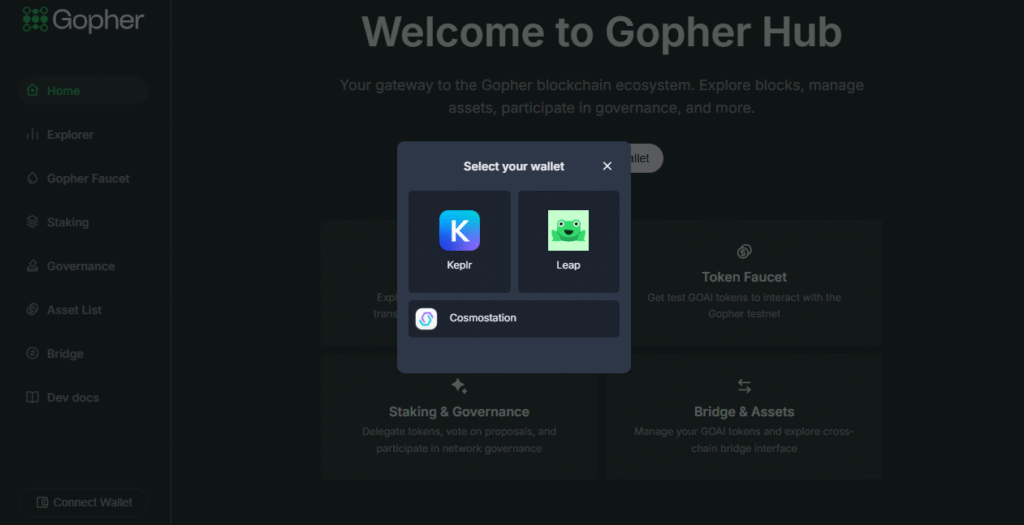Open Dev docs from sidebar

[72, 398]
